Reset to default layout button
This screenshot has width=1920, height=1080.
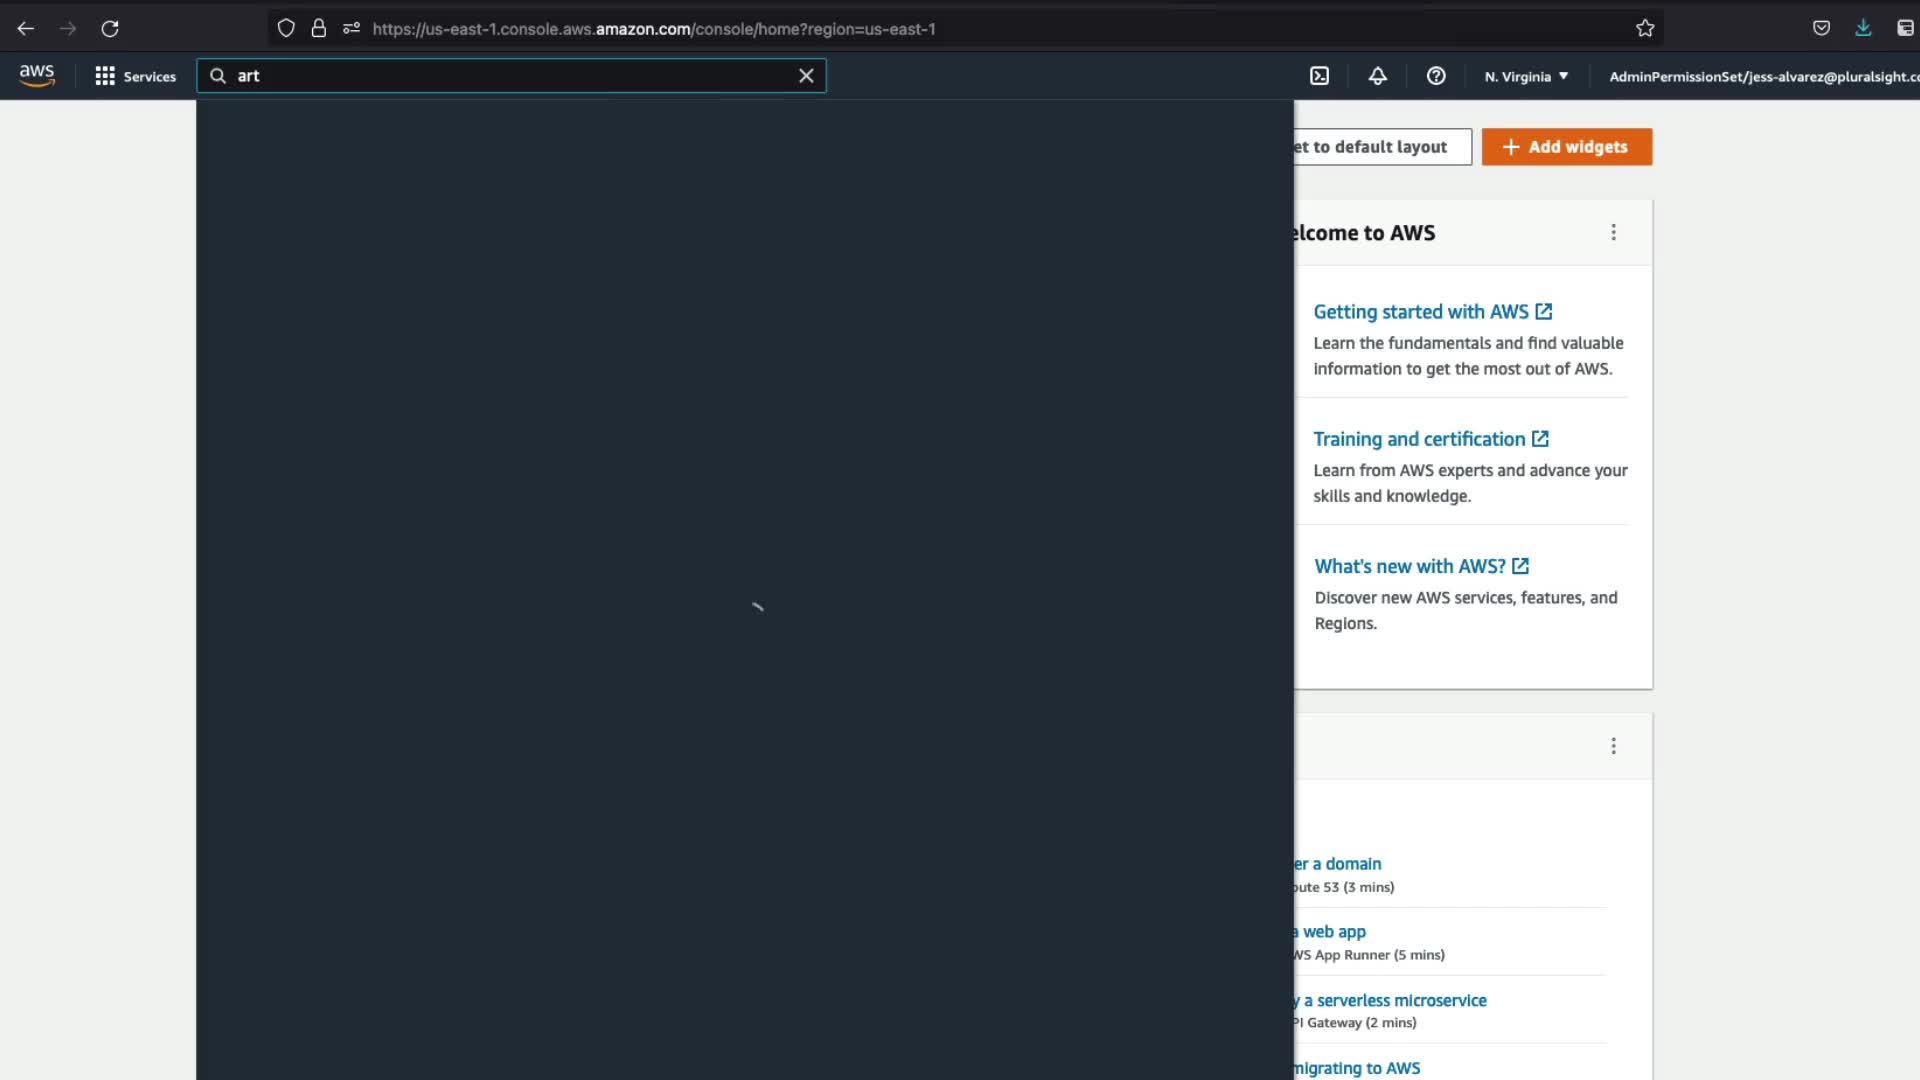pyautogui.click(x=1380, y=147)
